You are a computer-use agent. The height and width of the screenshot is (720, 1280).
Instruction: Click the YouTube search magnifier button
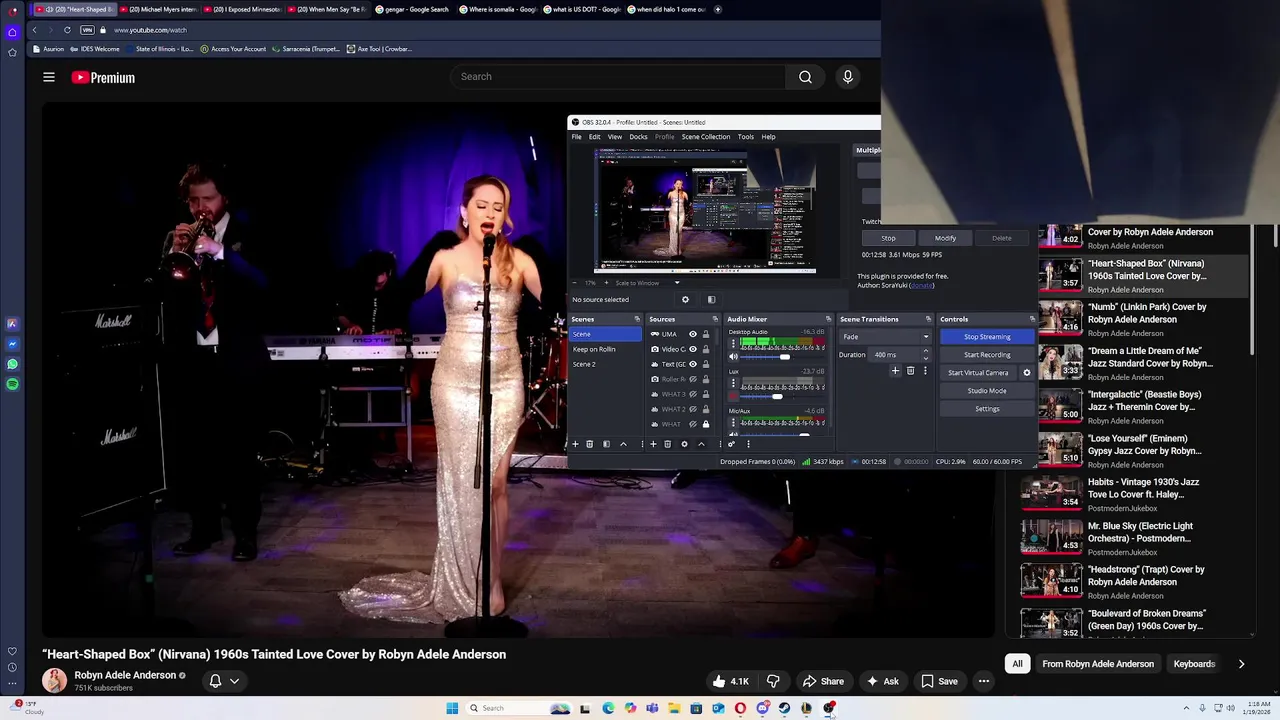click(805, 77)
